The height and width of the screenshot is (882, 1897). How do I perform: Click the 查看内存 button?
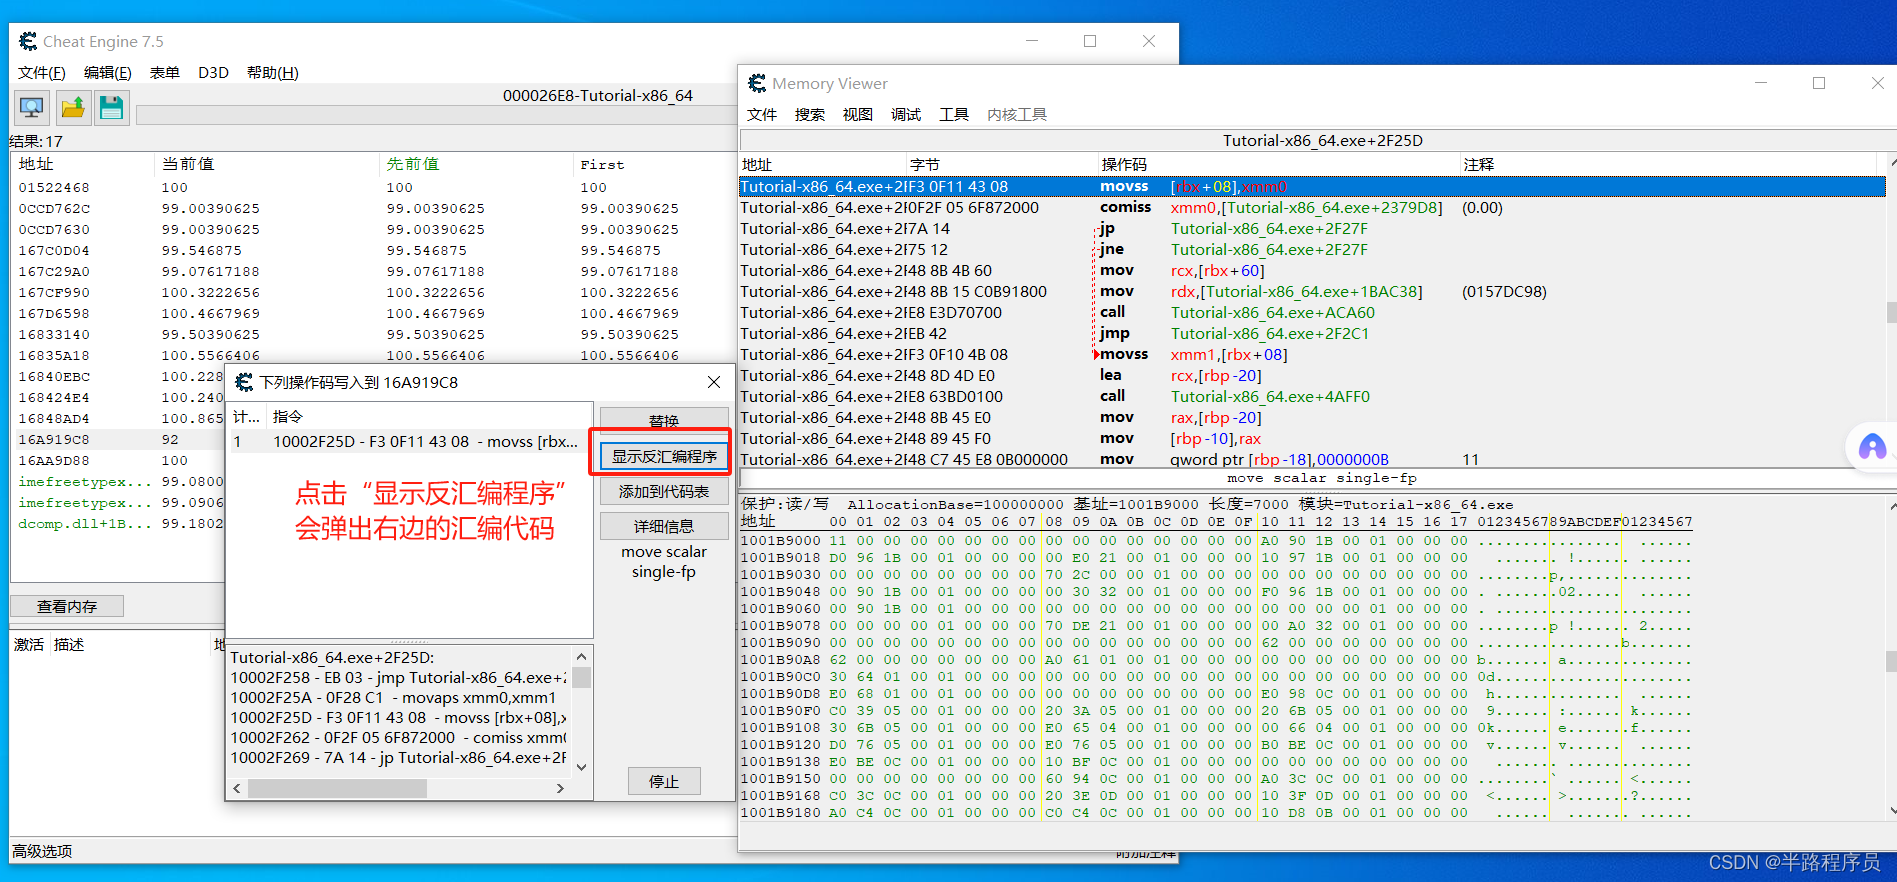[x=67, y=606]
